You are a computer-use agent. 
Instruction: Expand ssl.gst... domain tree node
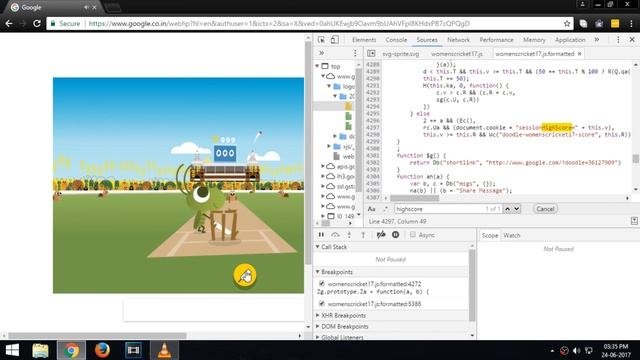point(323,186)
